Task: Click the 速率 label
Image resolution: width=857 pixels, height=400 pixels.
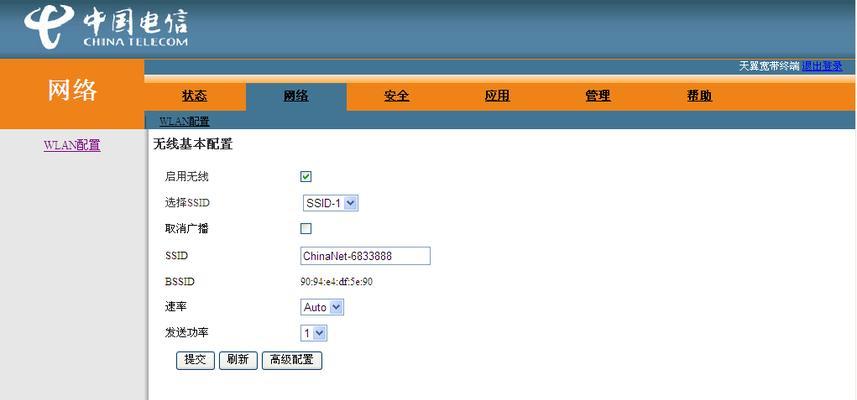Action: pyautogui.click(x=175, y=307)
